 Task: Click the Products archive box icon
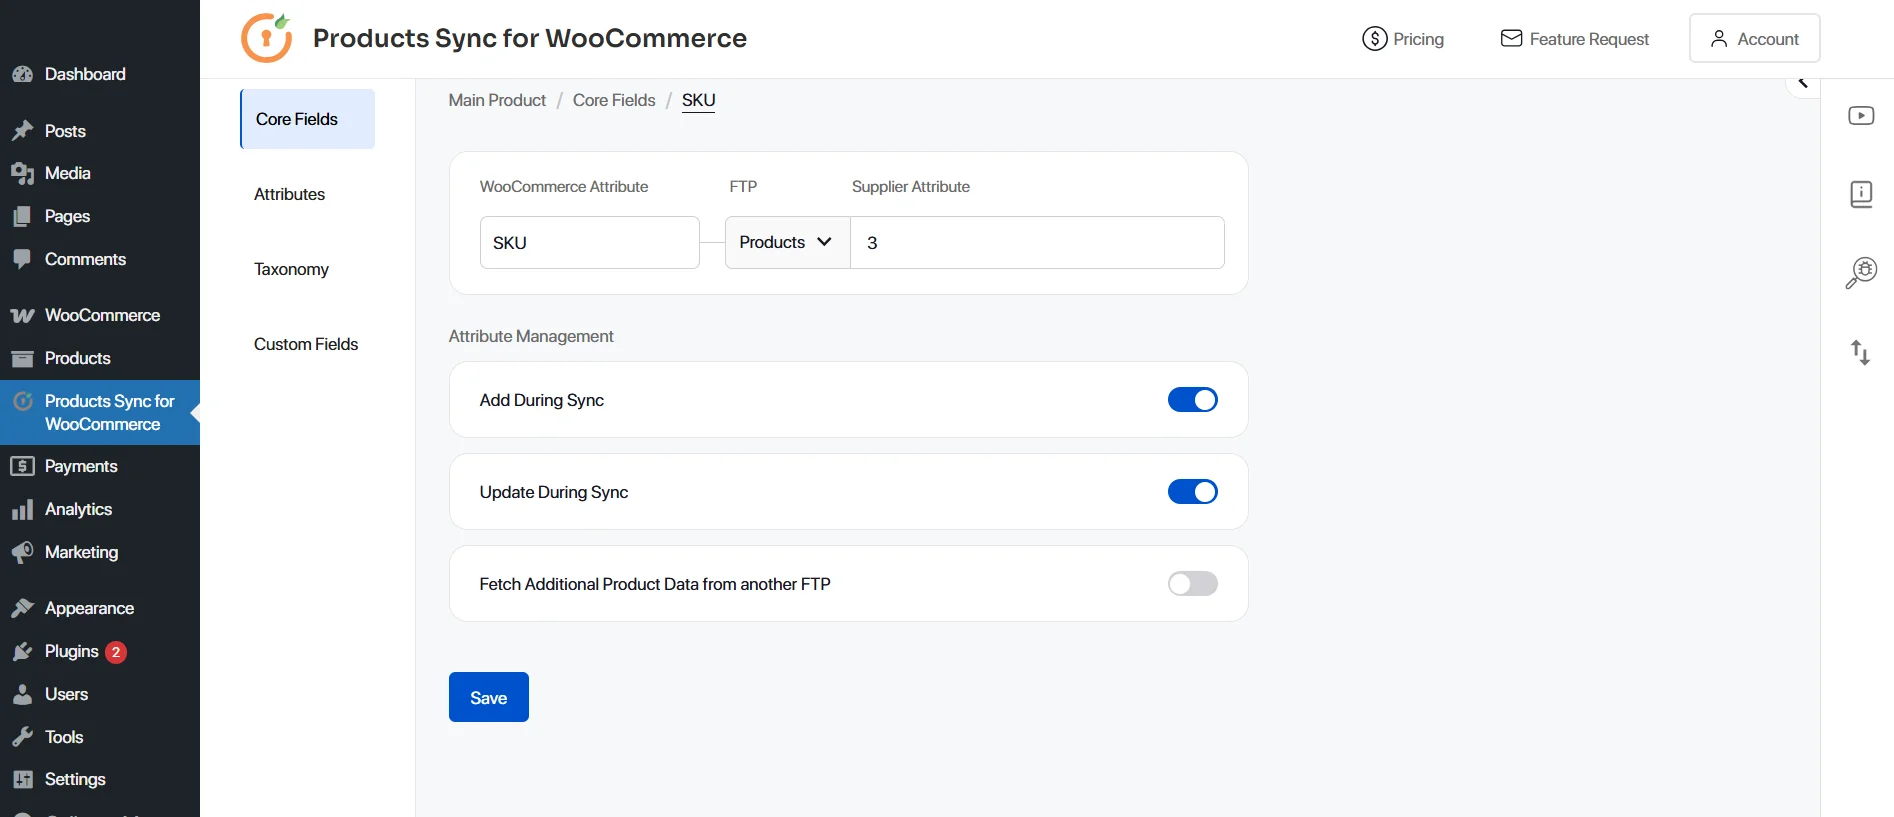pyautogui.click(x=22, y=358)
